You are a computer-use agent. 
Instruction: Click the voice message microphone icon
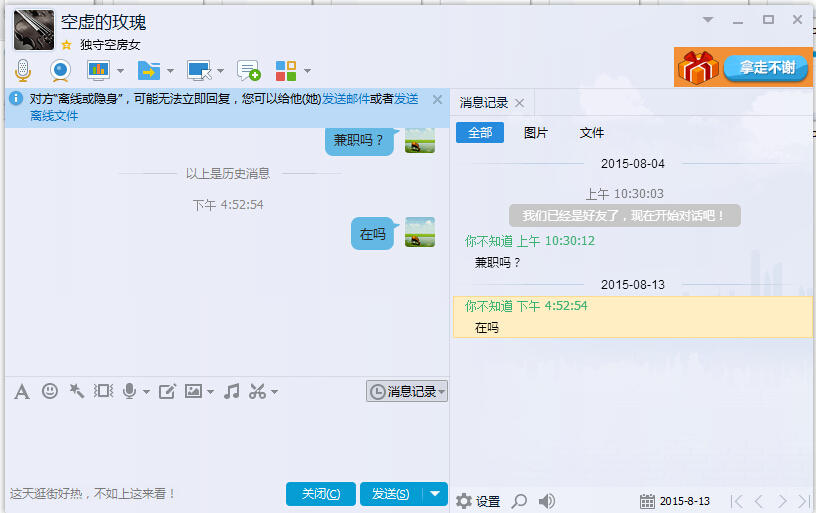130,391
